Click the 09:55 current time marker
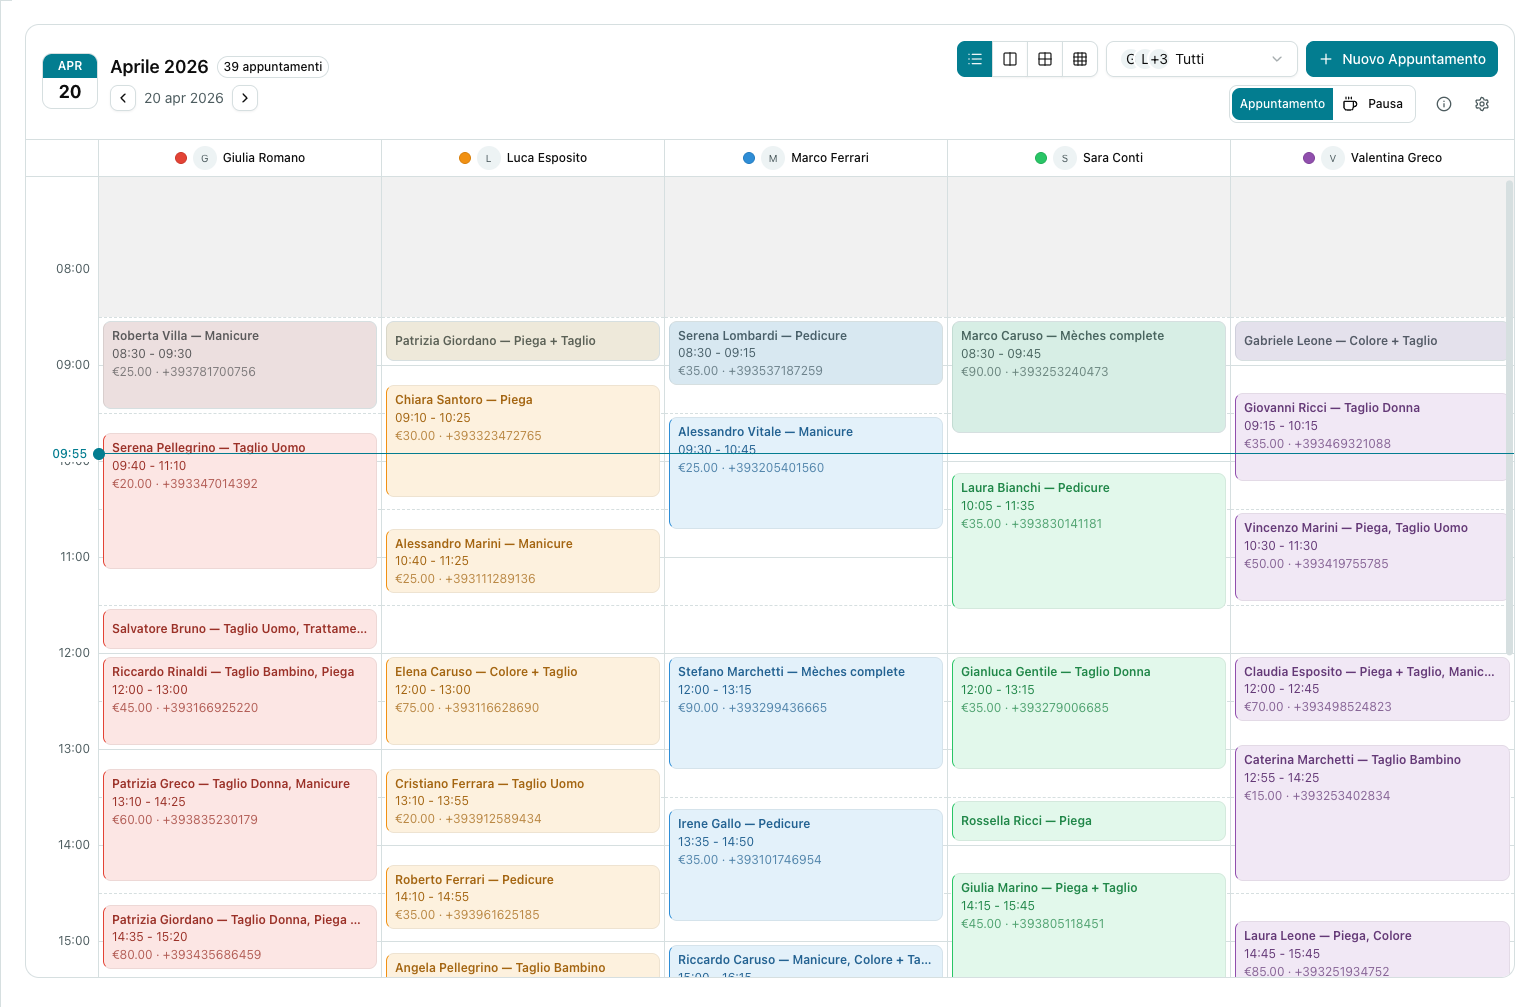This screenshot has height=1007, width=1539. (x=99, y=454)
